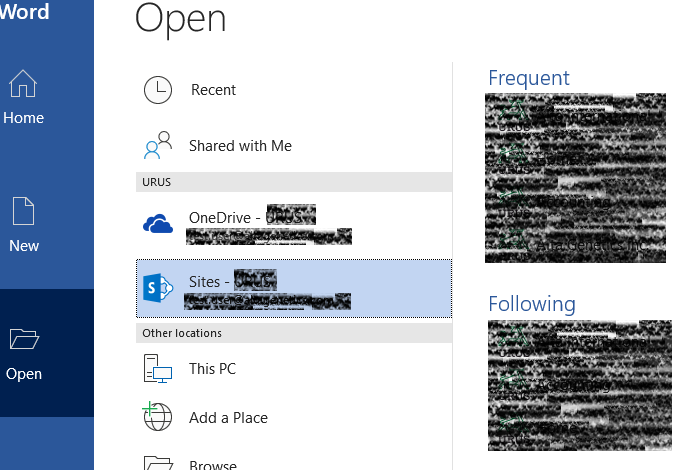Viewport: 687px width, 470px height.
Task: Click the Open folder icon in sidebar
Action: pyautogui.click(x=24, y=339)
